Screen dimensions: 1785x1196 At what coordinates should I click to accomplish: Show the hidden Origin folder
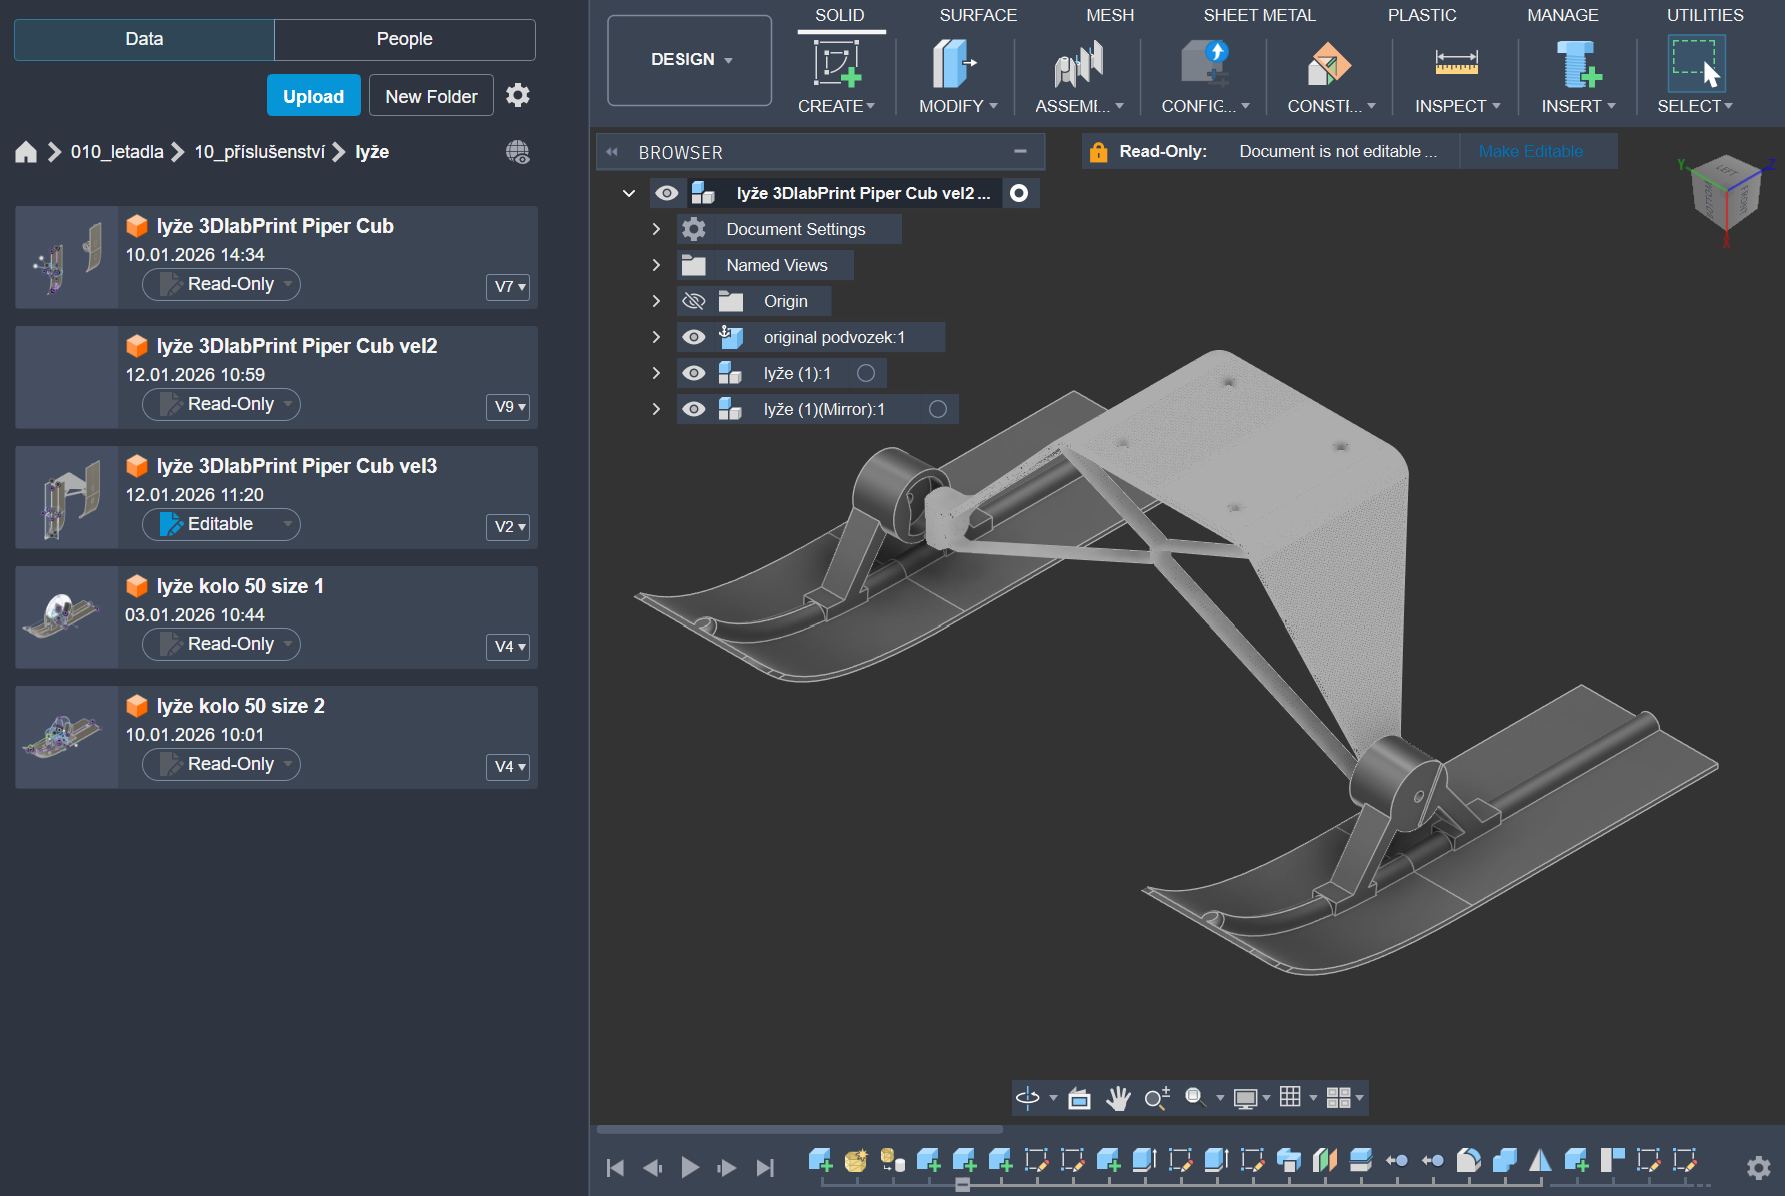tap(693, 302)
